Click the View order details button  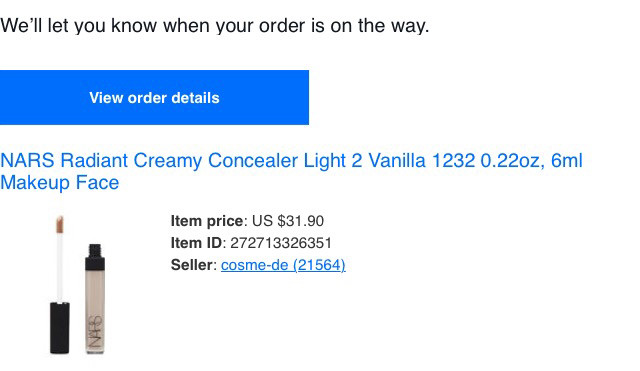pyautogui.click(x=154, y=98)
